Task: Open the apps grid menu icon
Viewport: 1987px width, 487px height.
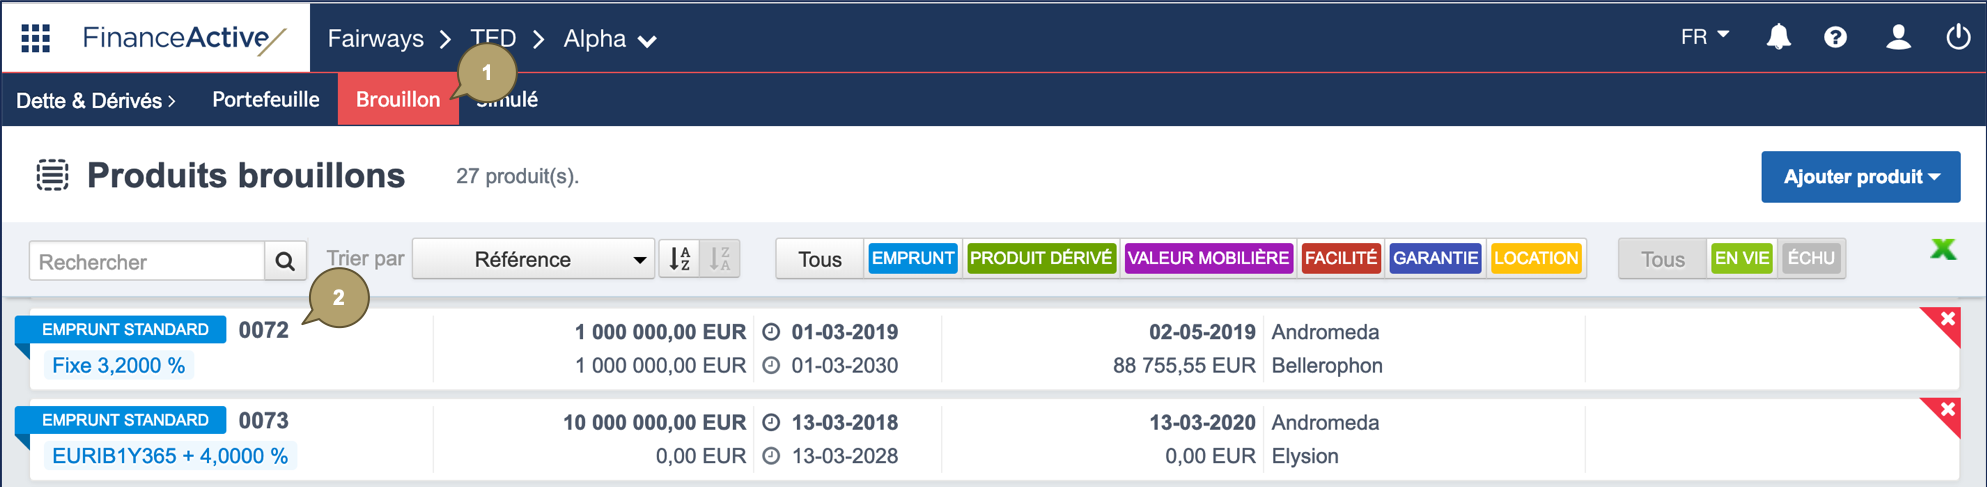Action: [36, 38]
